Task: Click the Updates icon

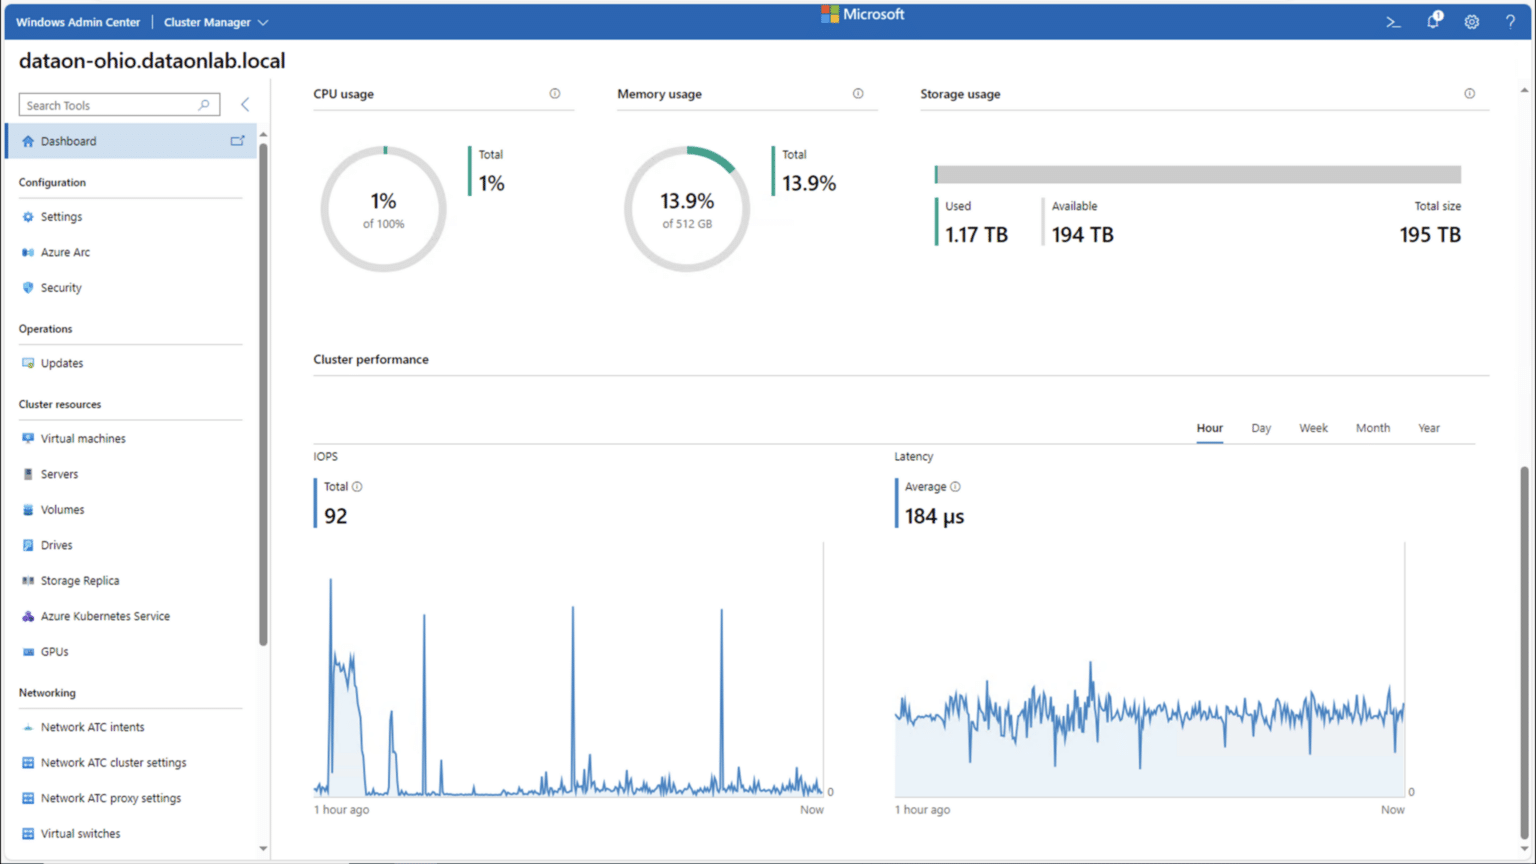Action: 28,363
